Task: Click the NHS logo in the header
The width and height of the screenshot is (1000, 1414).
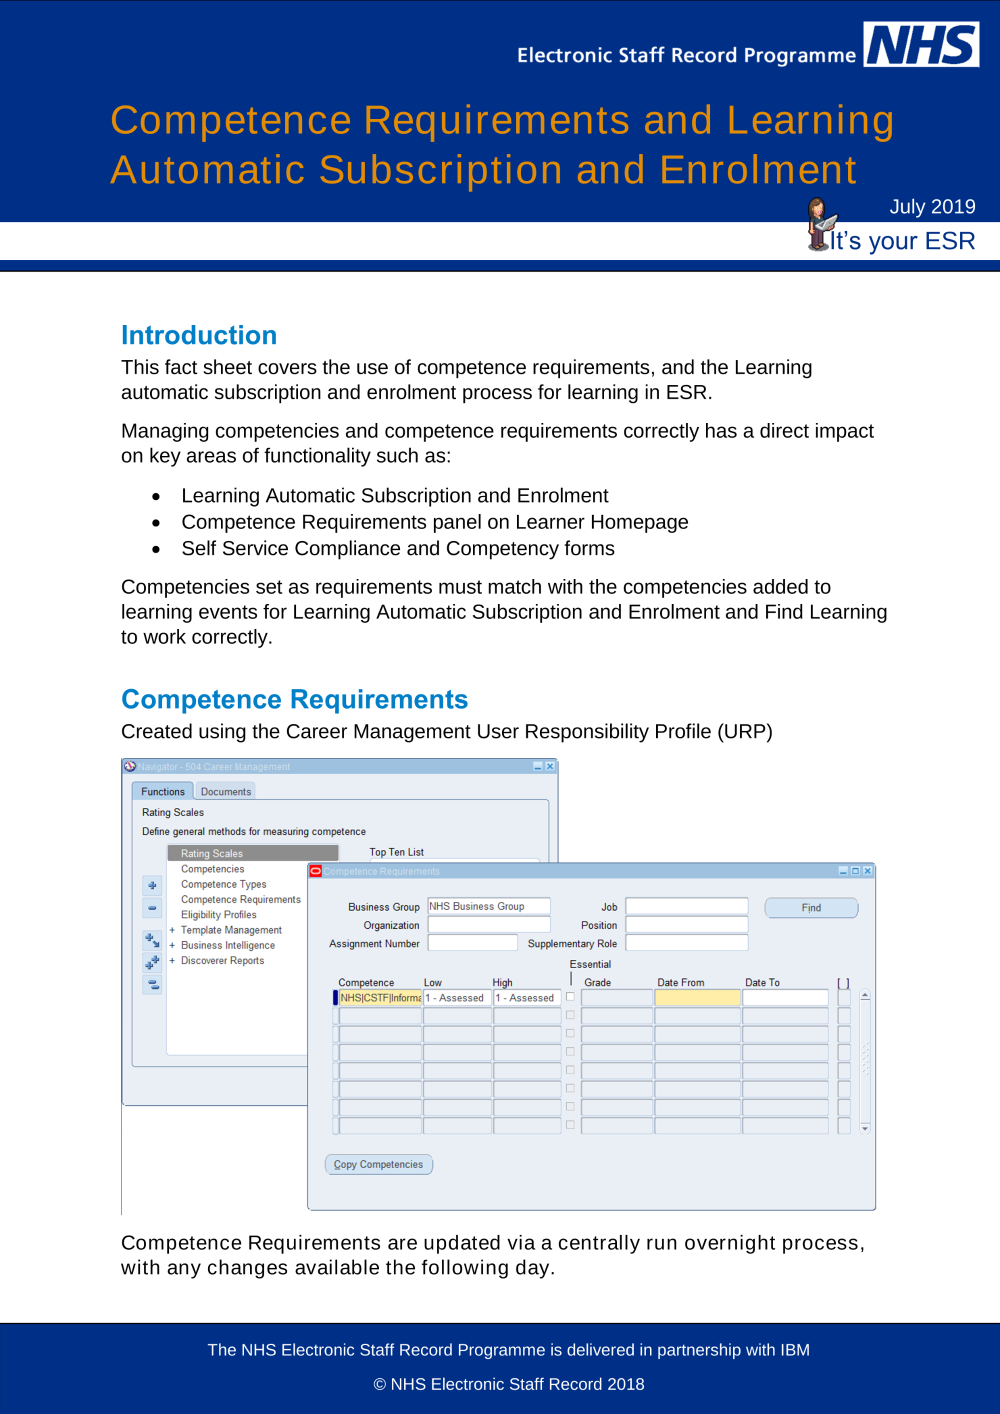Action: point(922,44)
